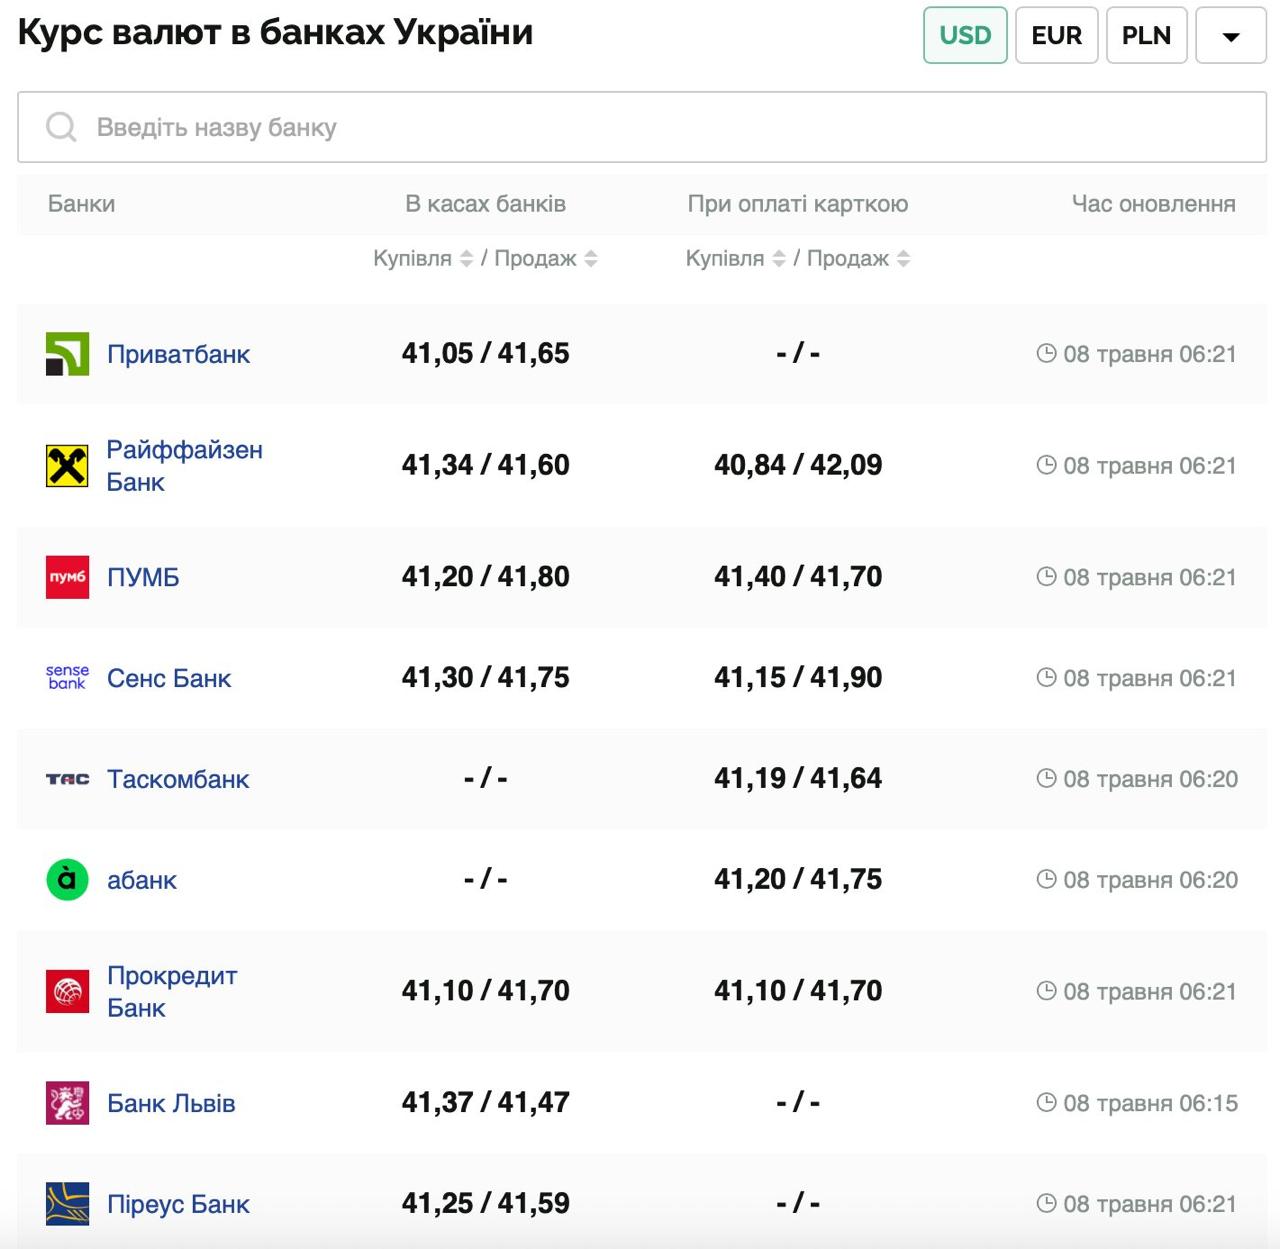The image size is (1280, 1249).
Task: Open the Приватбанк link
Action: click(178, 354)
